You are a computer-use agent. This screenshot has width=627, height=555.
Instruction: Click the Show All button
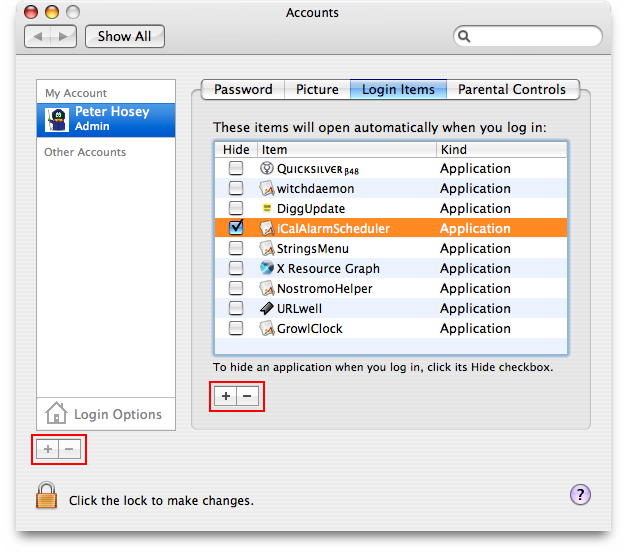pos(125,36)
